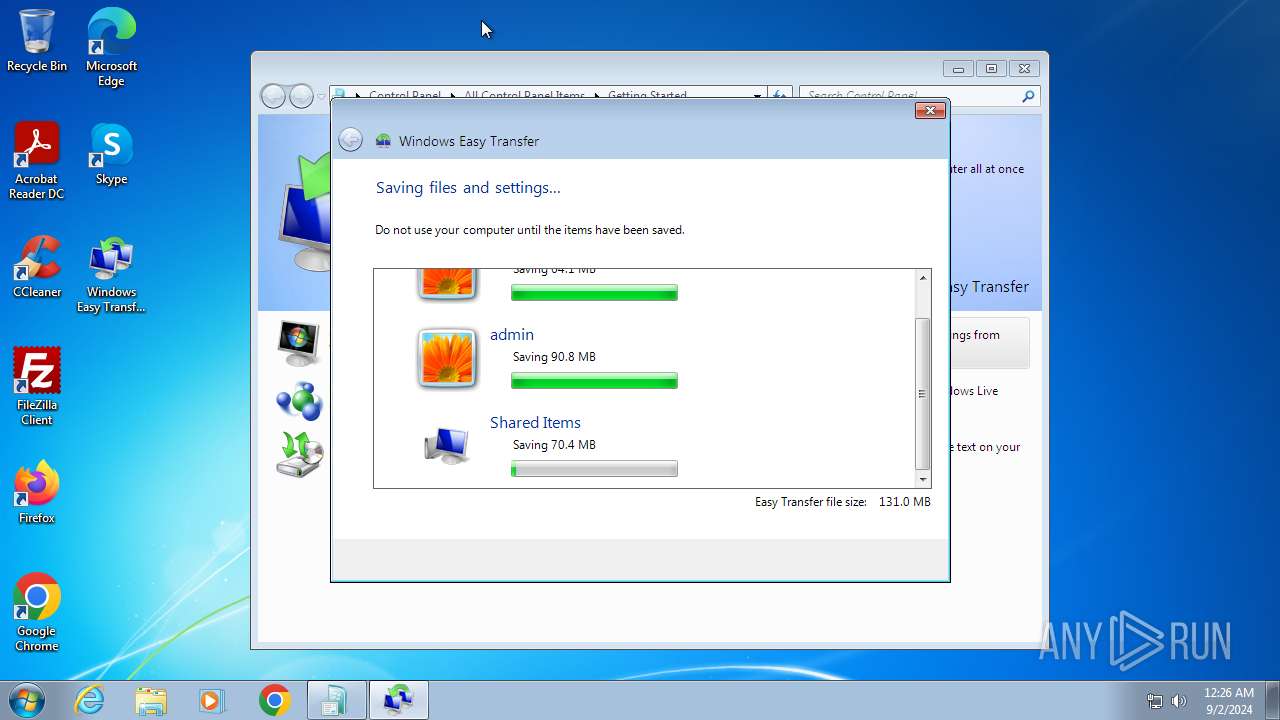Open the Recycle Bin desktop icon

click(x=37, y=41)
